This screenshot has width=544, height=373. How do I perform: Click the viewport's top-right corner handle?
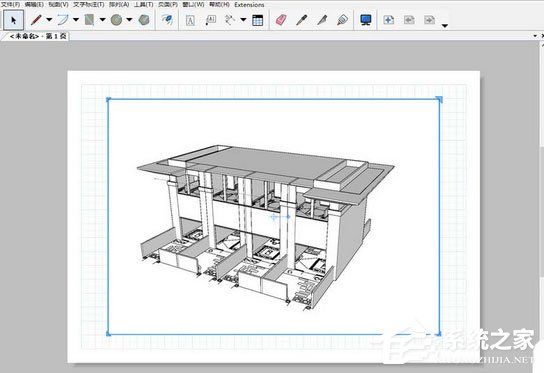pyautogui.click(x=439, y=100)
